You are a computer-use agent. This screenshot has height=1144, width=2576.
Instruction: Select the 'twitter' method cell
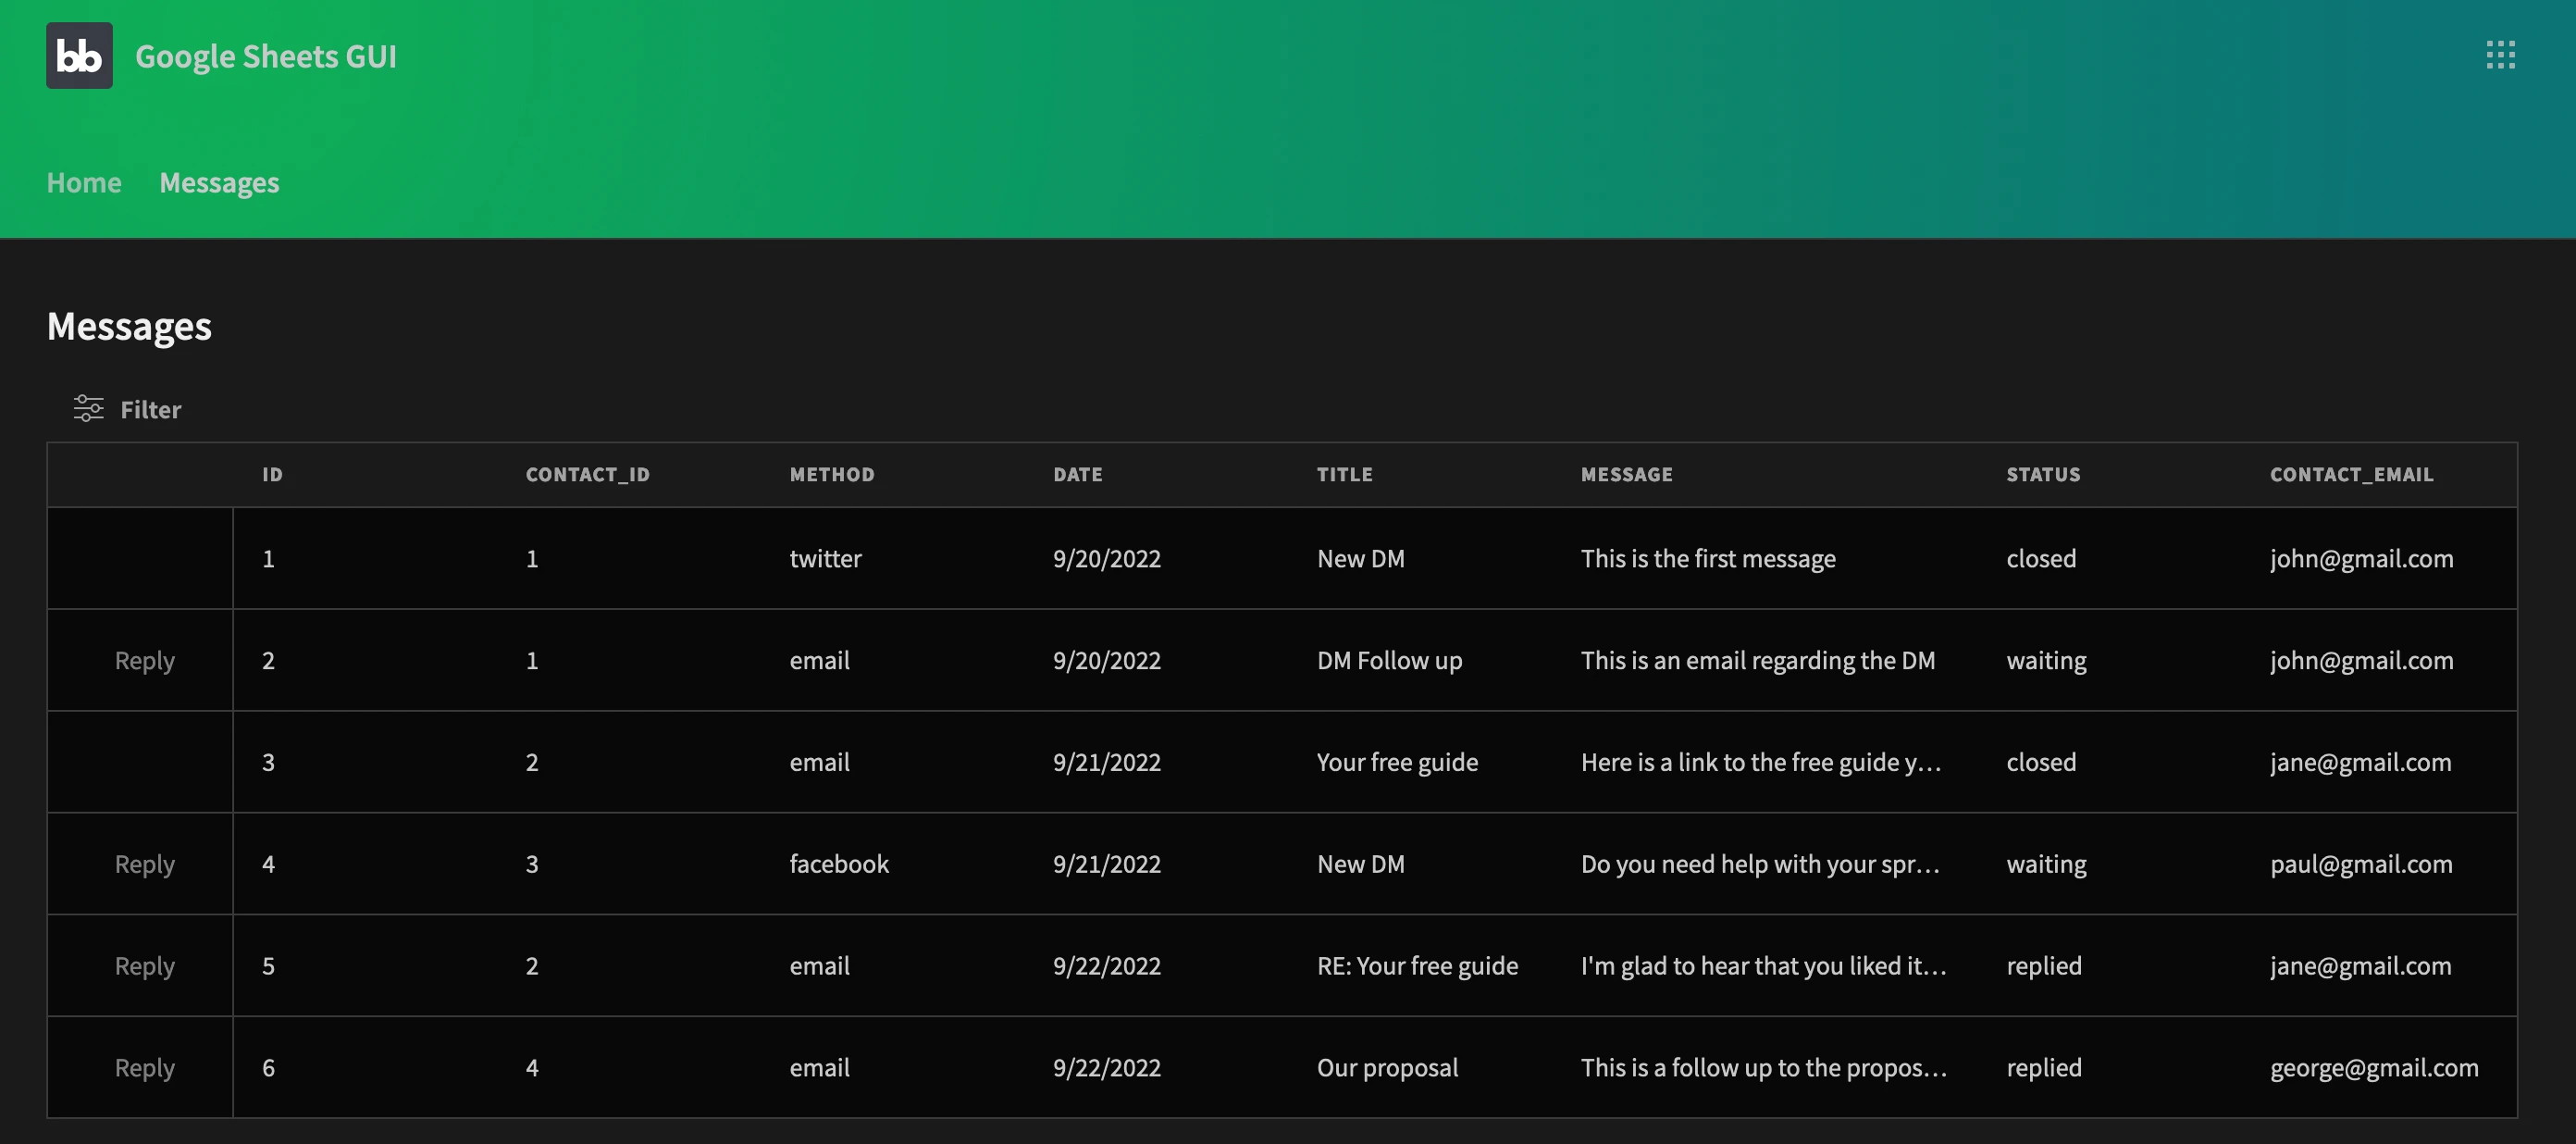(825, 558)
